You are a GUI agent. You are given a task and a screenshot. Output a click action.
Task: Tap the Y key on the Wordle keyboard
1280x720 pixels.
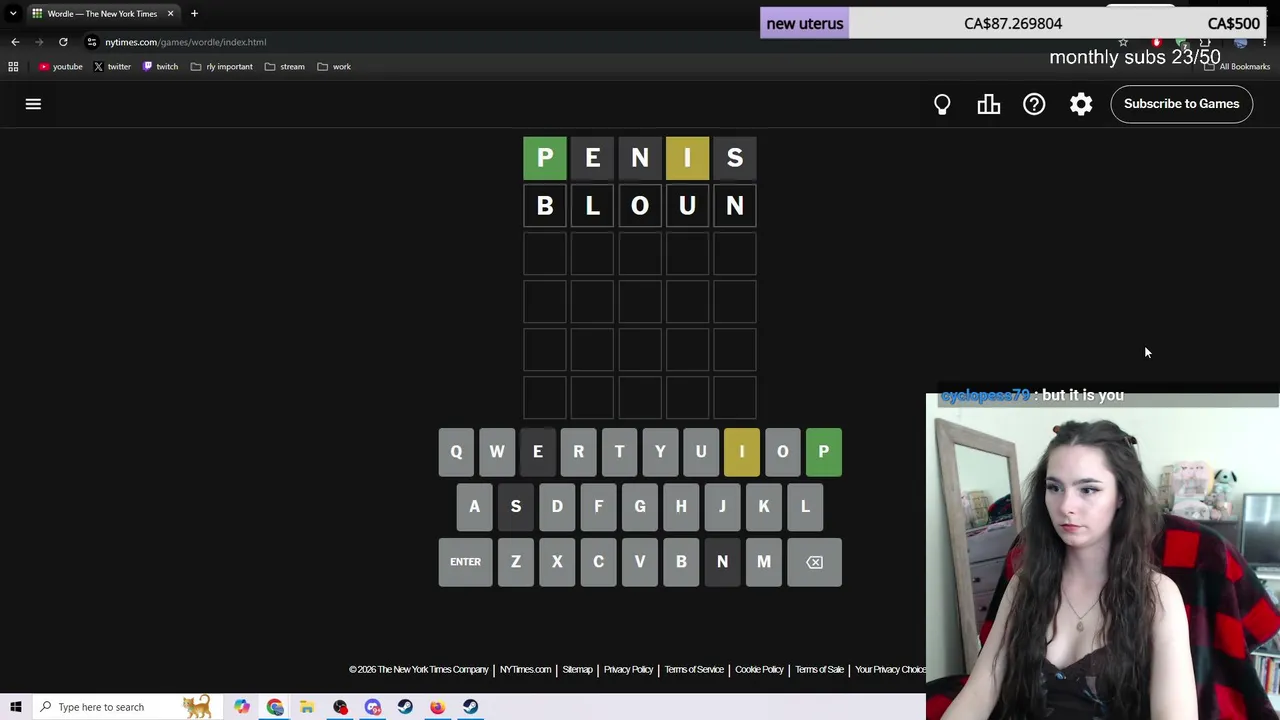tap(660, 452)
